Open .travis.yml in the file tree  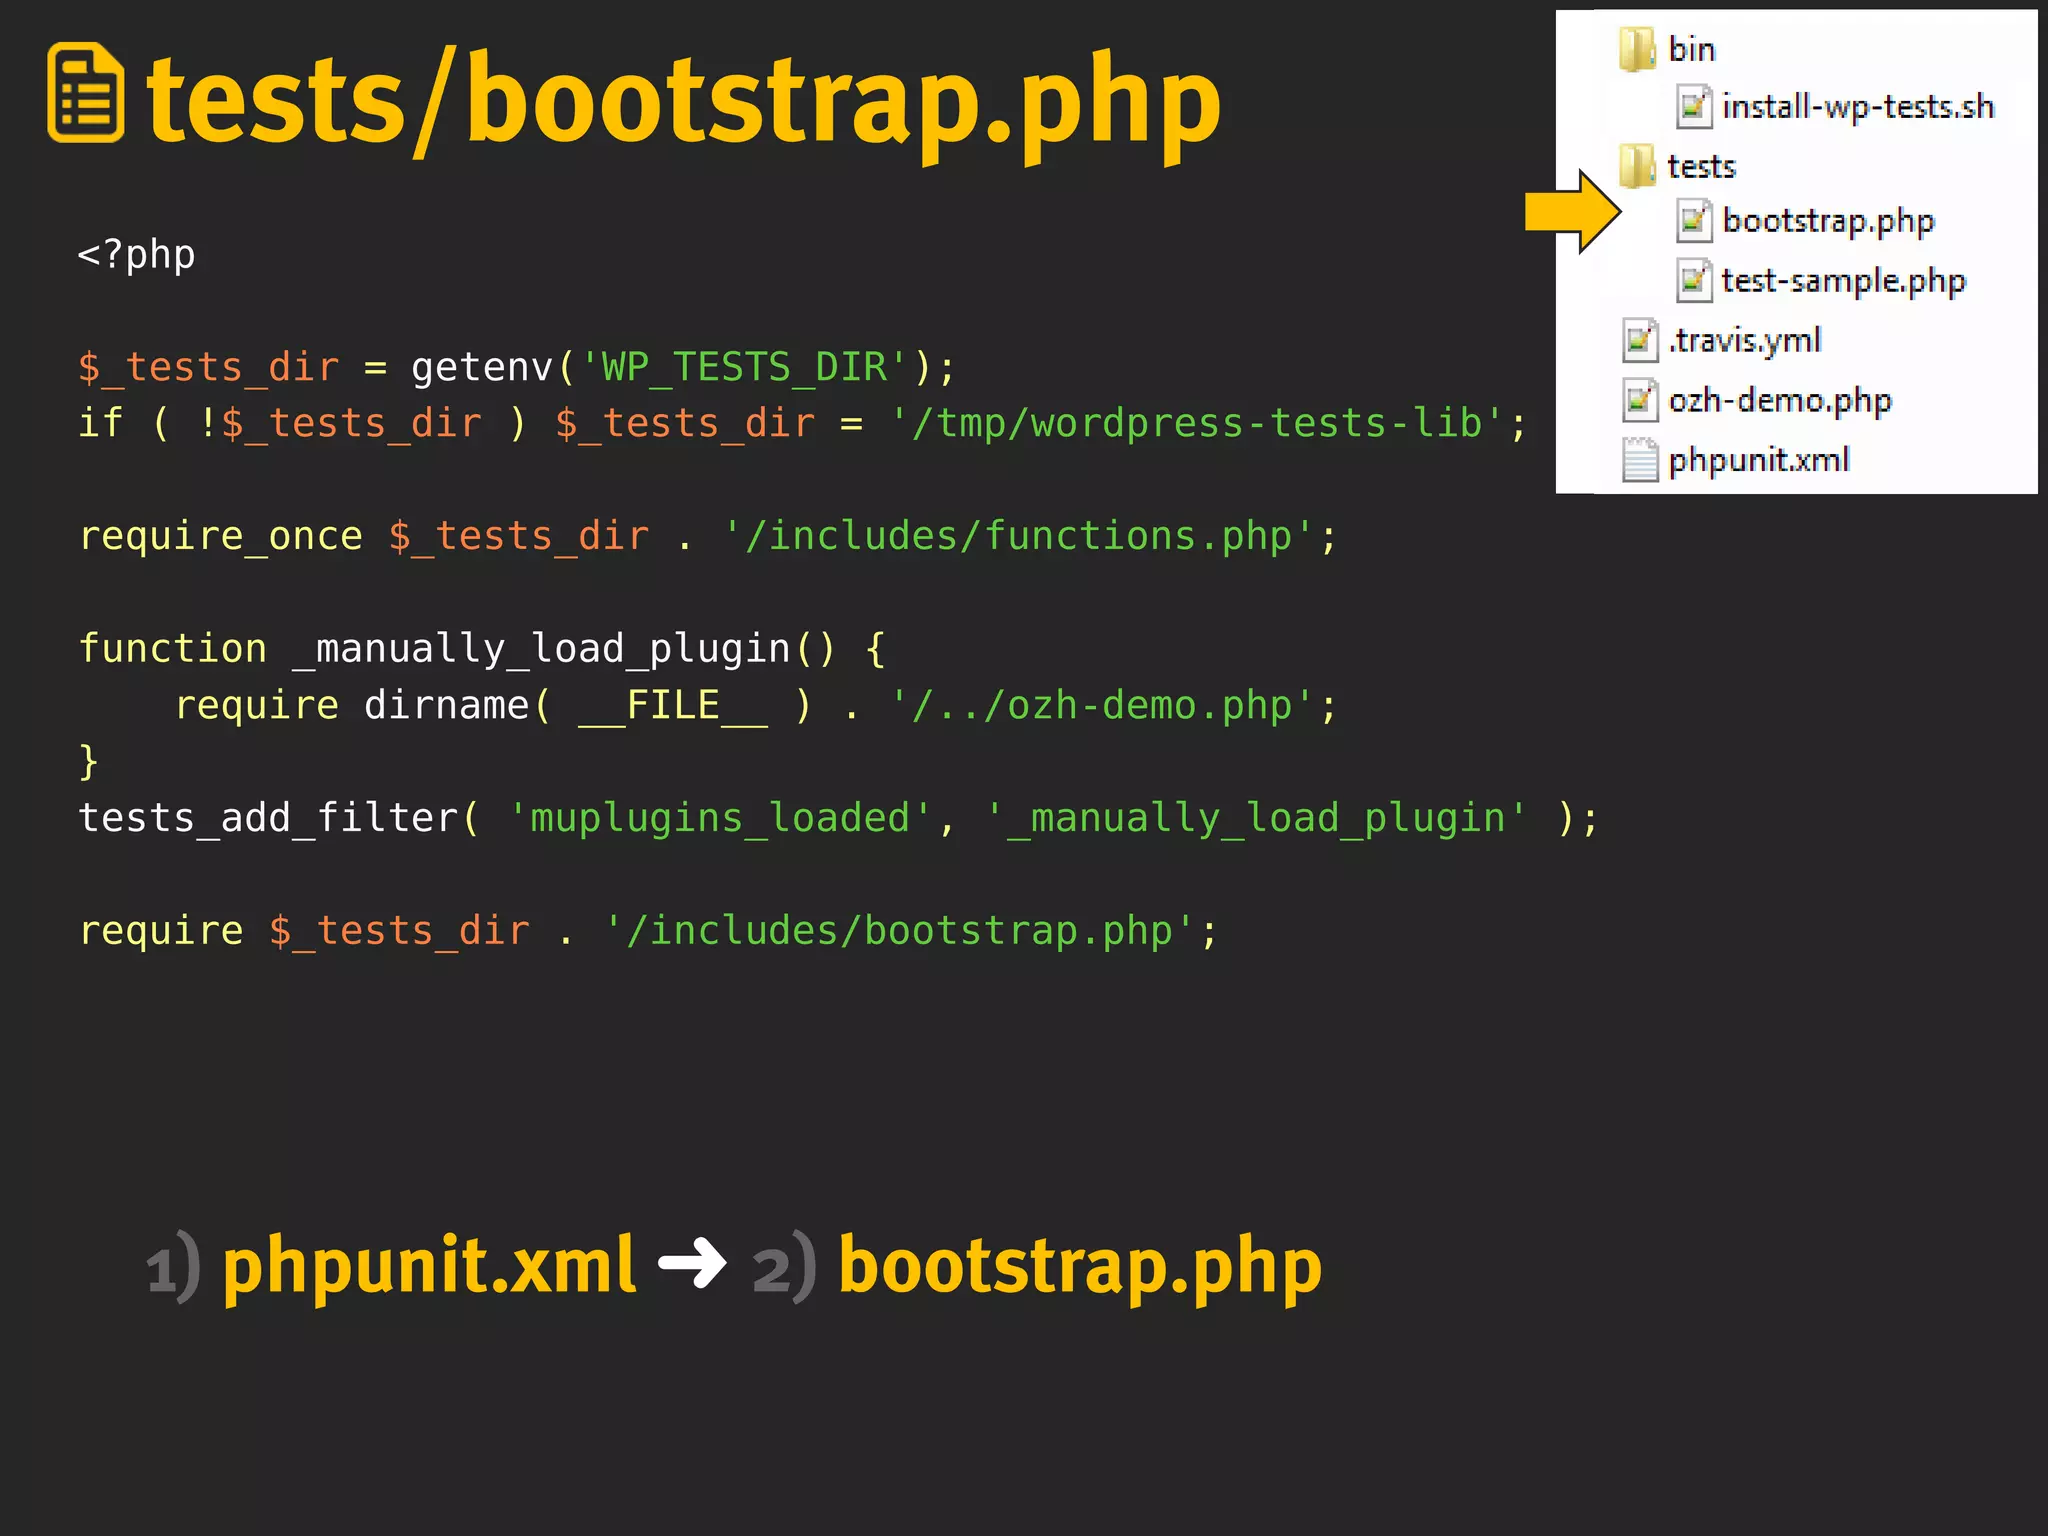pos(1745,341)
